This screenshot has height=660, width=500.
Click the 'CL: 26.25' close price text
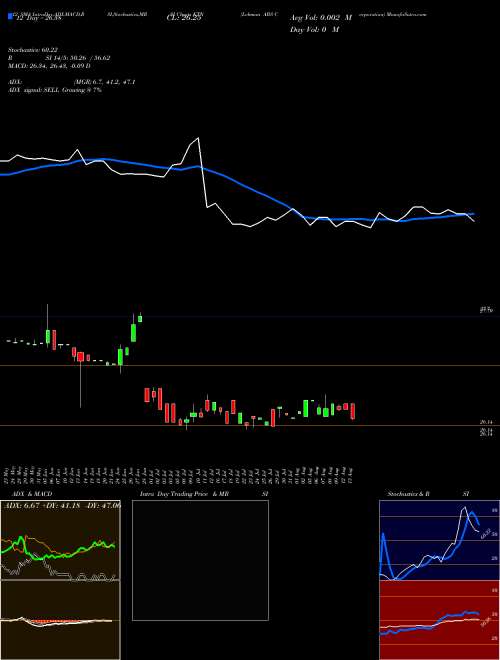point(184,18)
